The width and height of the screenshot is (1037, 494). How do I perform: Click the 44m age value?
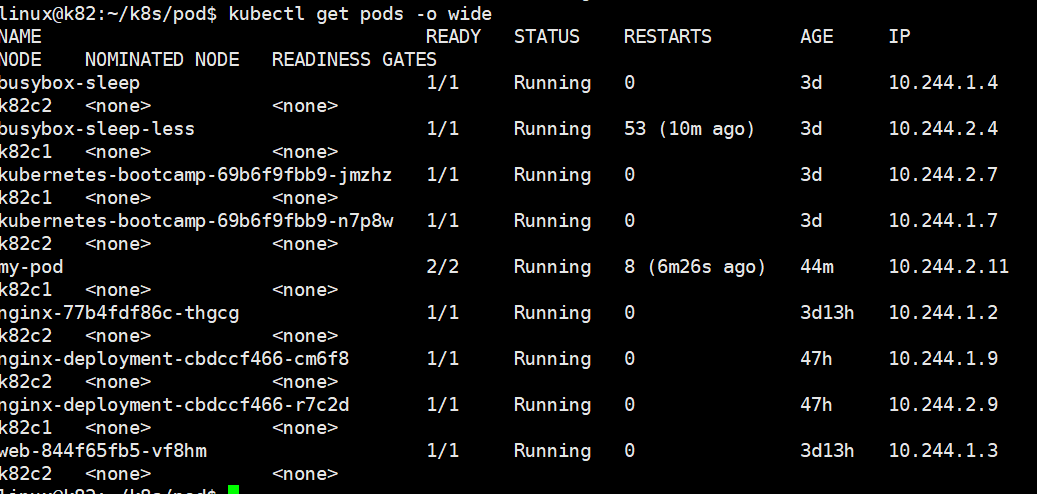tap(817, 267)
